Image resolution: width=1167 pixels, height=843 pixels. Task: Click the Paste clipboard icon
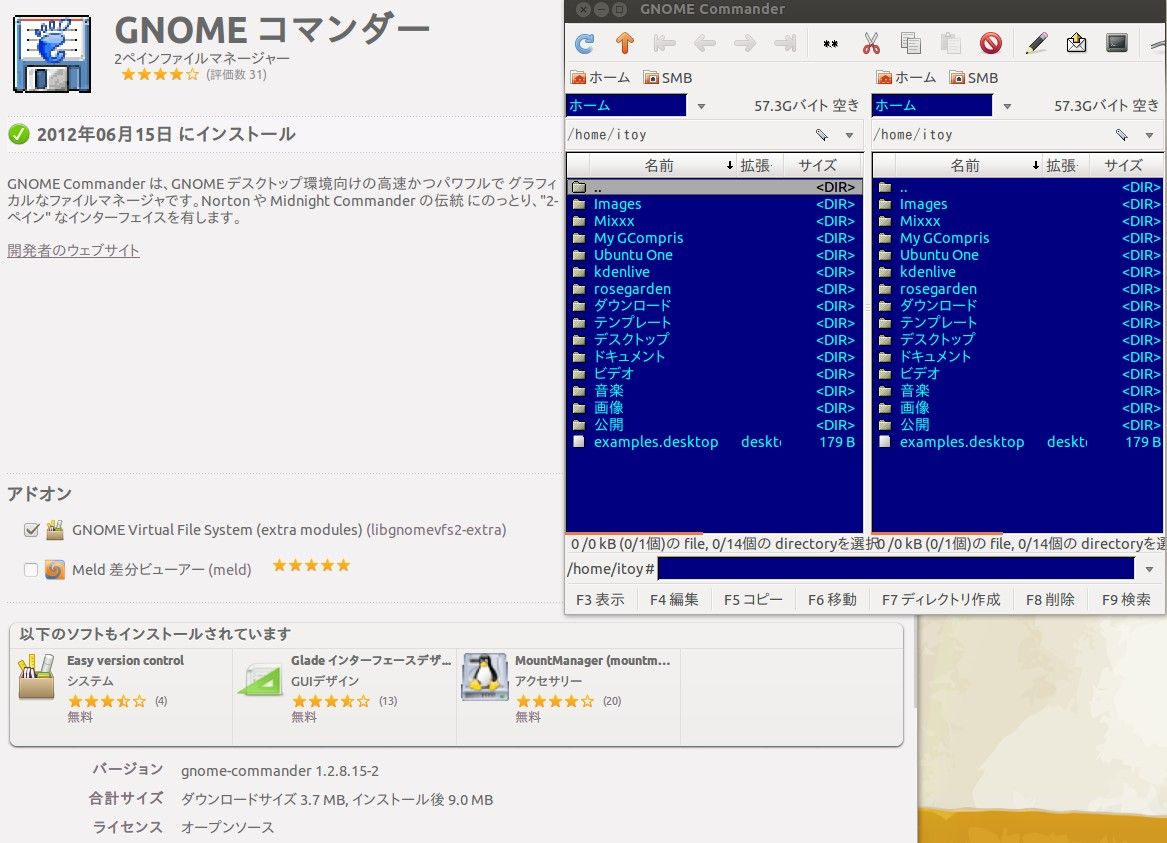click(950, 44)
